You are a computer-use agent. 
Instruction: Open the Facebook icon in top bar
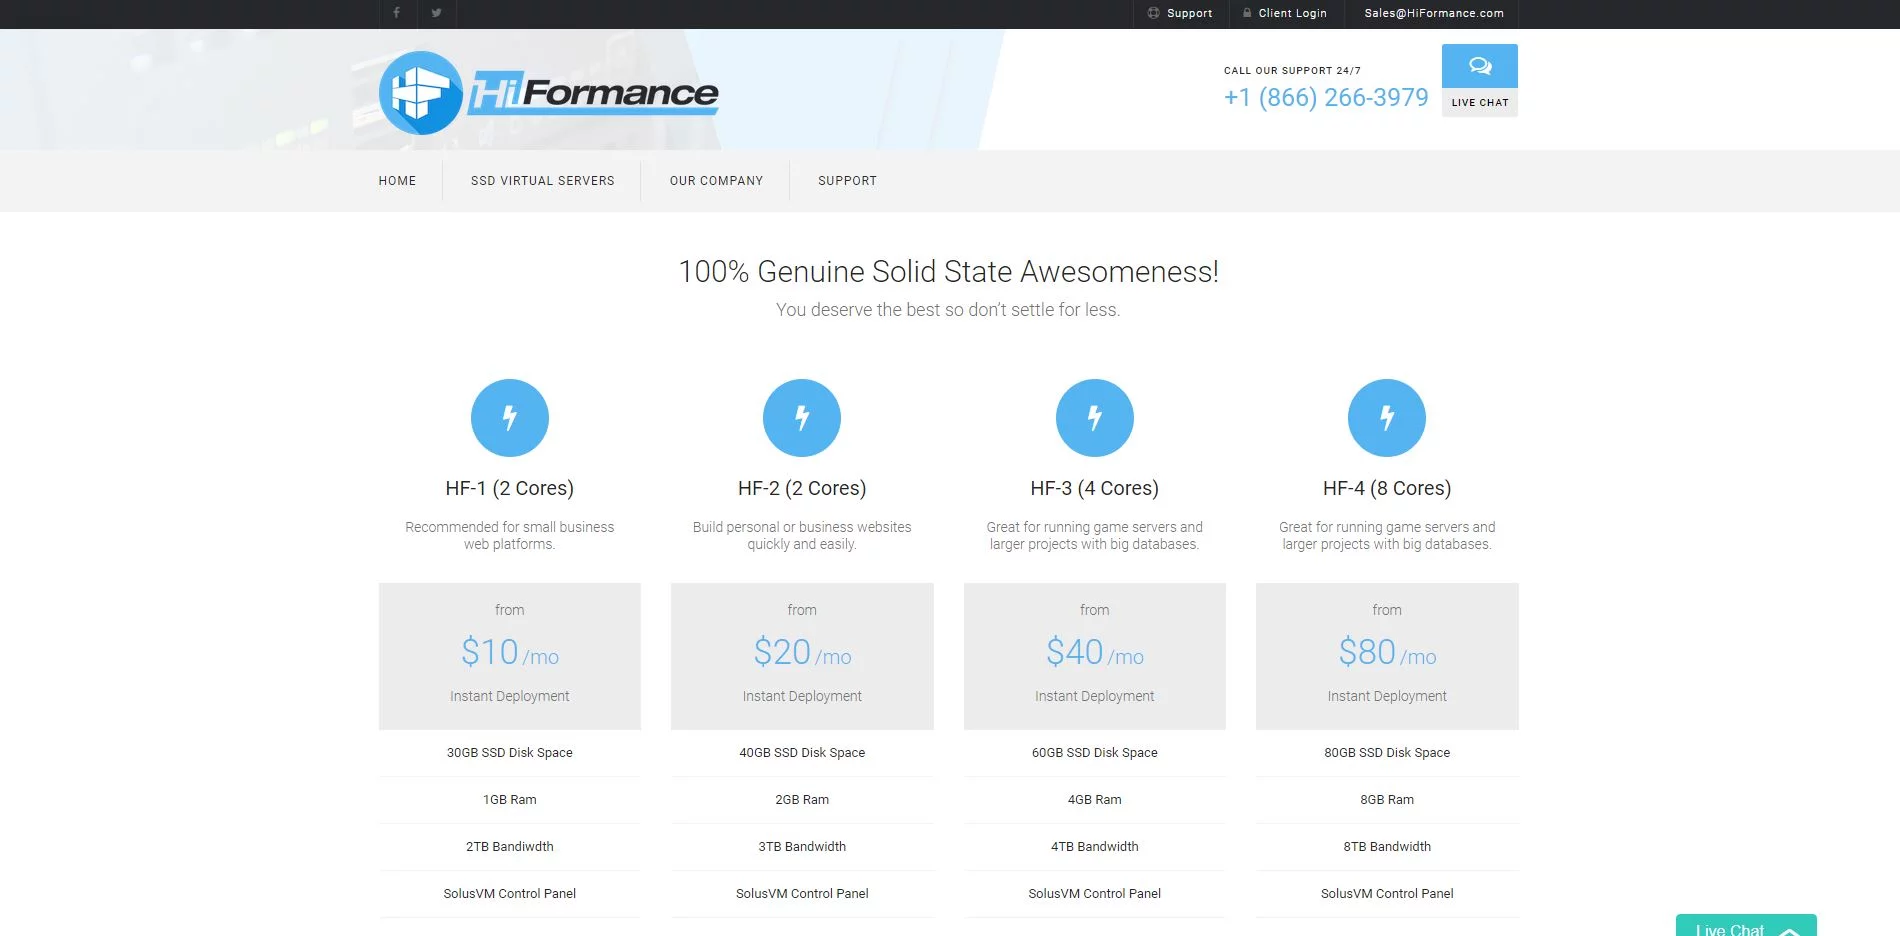click(397, 13)
